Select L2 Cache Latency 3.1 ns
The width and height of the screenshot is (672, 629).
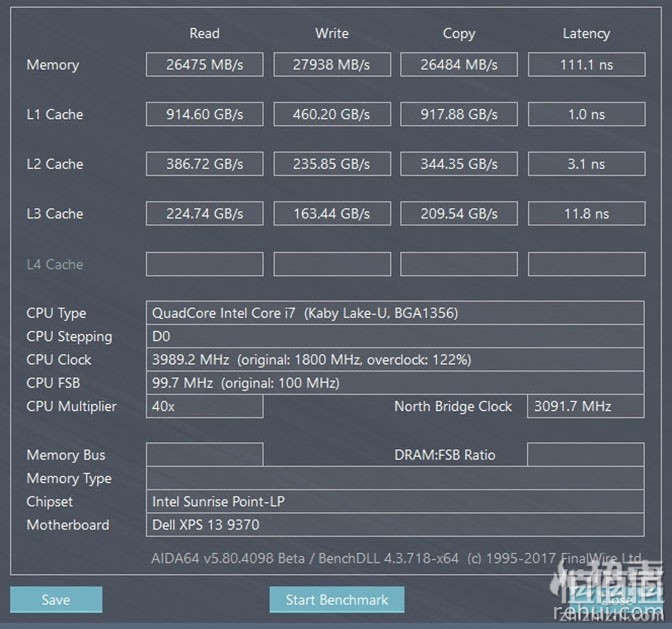(587, 164)
